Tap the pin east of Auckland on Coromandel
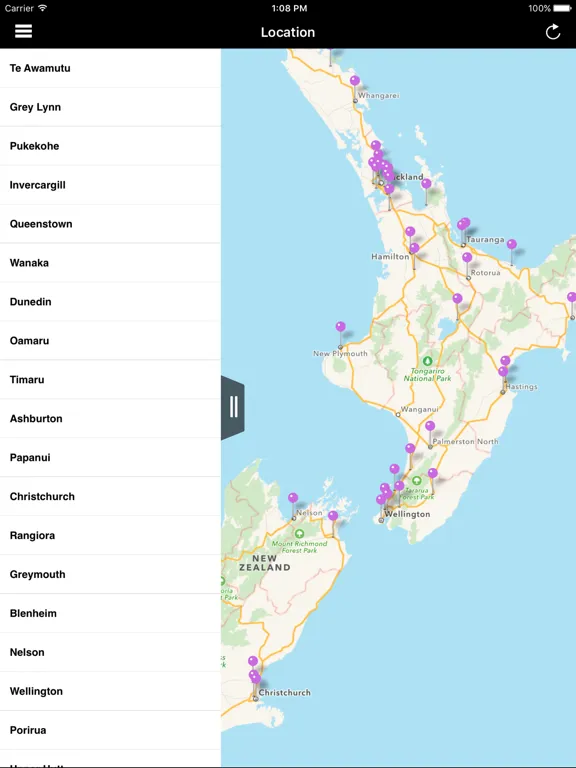 pyautogui.click(x=427, y=184)
